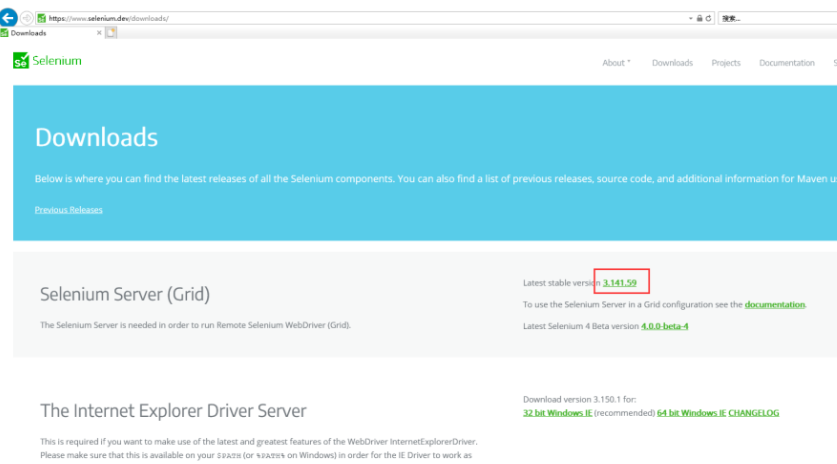Click the Selenium logo

tap(48, 60)
